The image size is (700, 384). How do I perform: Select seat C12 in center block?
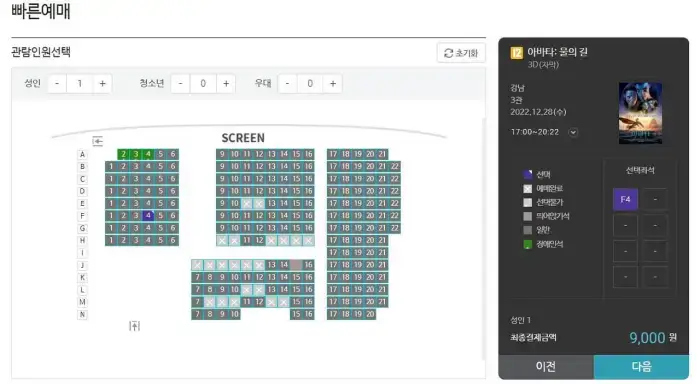(x=259, y=179)
